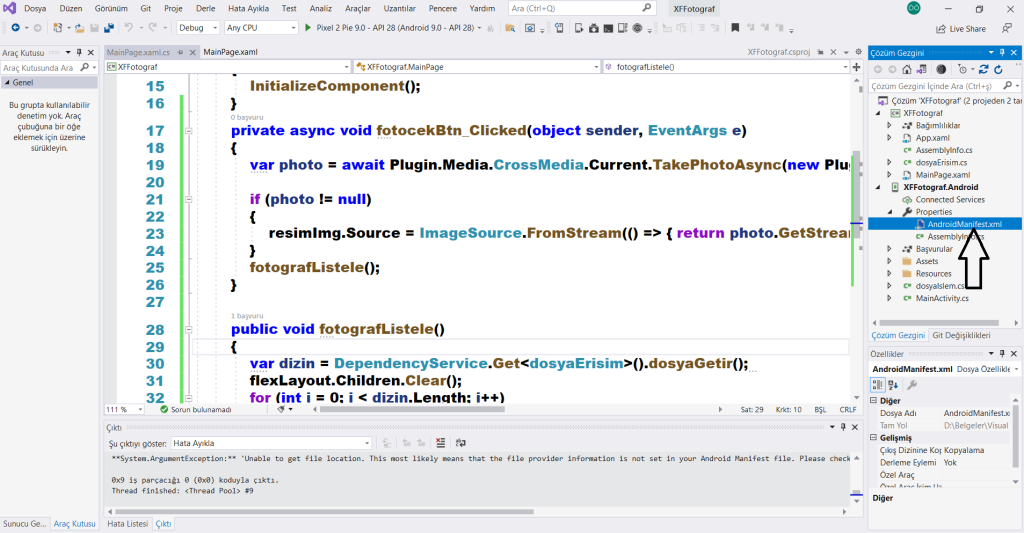Open the Any CPU platform dropdown
Screen dimensions: 1024x533
(258, 28)
